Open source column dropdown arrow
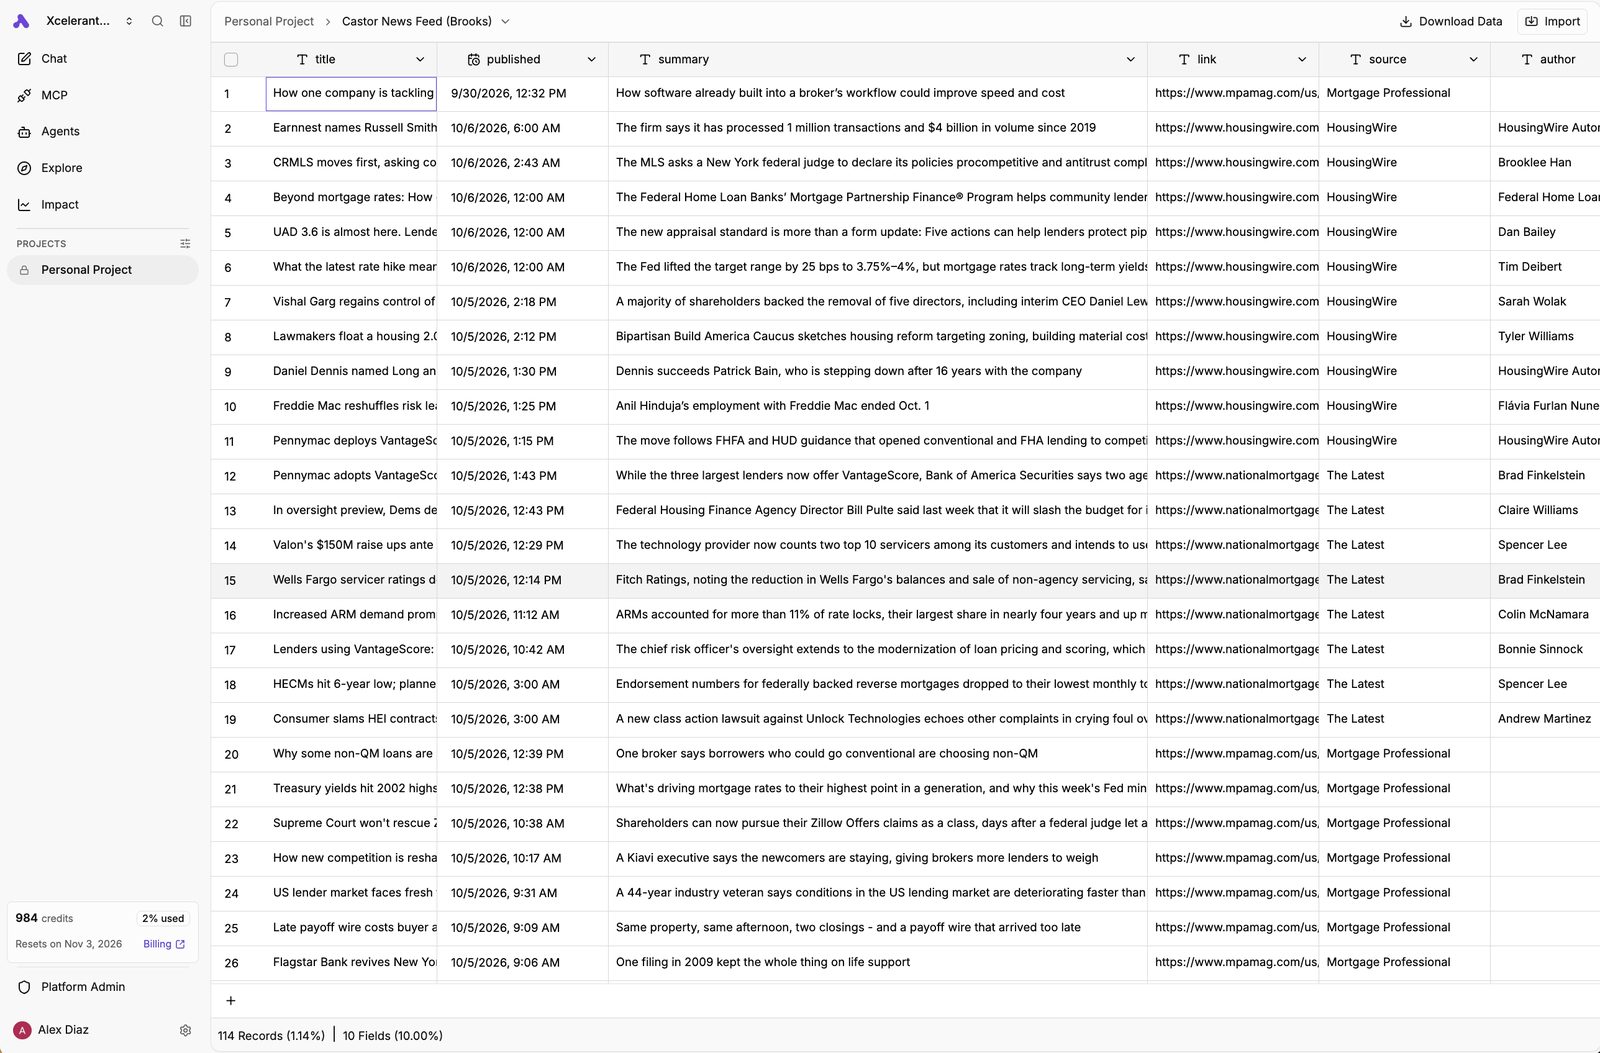 tap(1473, 60)
